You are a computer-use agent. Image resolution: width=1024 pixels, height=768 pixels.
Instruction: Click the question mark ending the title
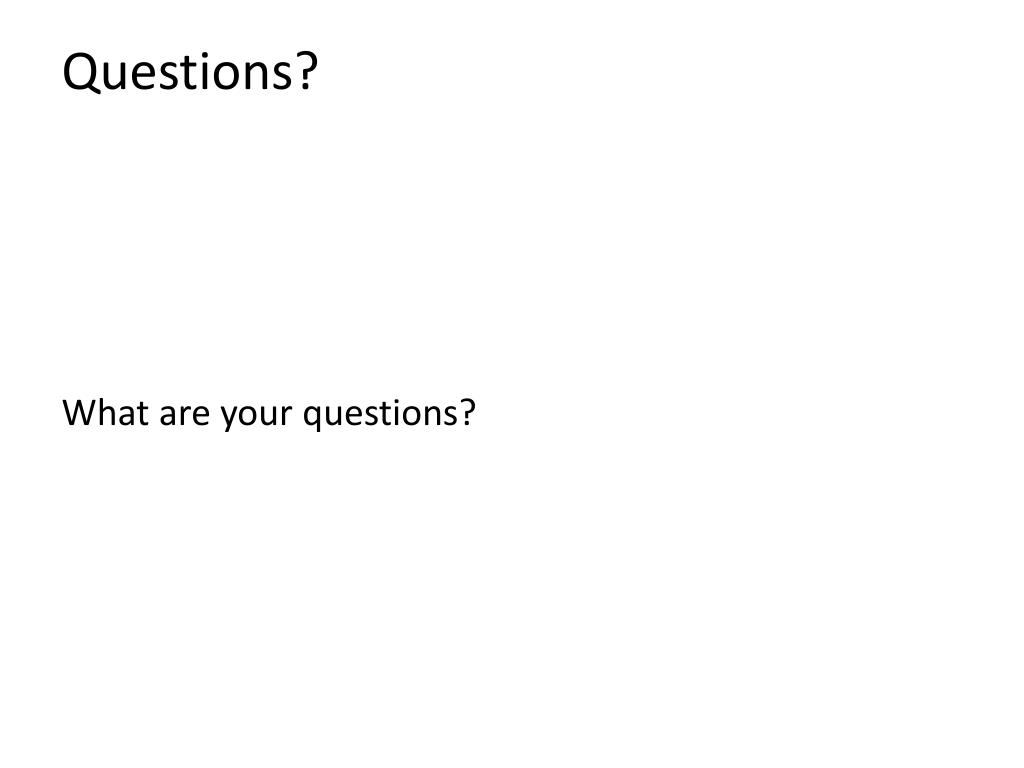tap(307, 71)
